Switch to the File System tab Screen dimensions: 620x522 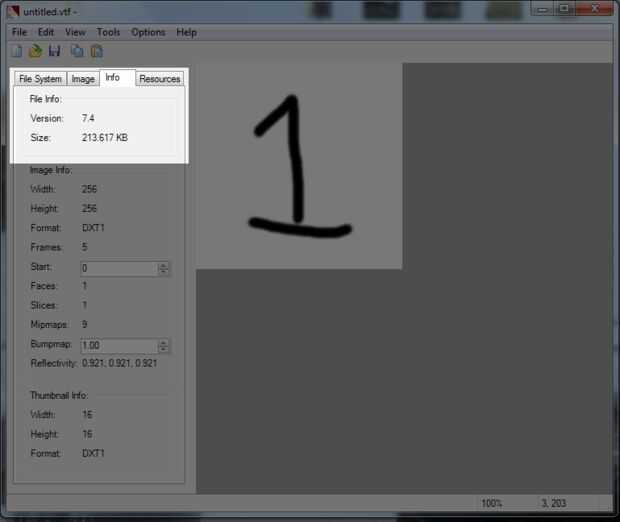(x=40, y=79)
